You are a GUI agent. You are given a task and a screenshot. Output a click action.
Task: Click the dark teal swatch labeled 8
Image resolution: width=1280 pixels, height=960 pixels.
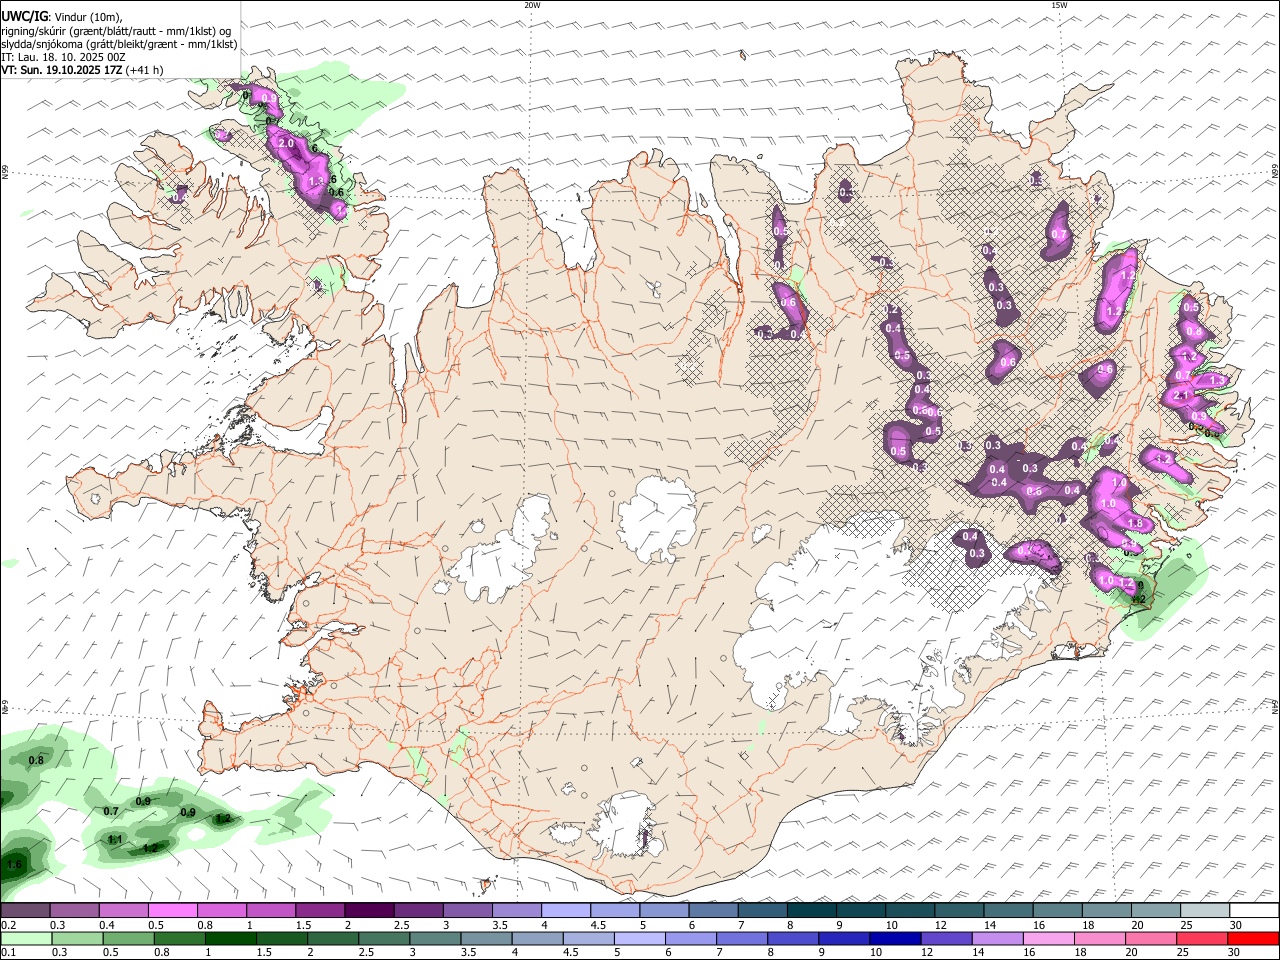click(811, 910)
